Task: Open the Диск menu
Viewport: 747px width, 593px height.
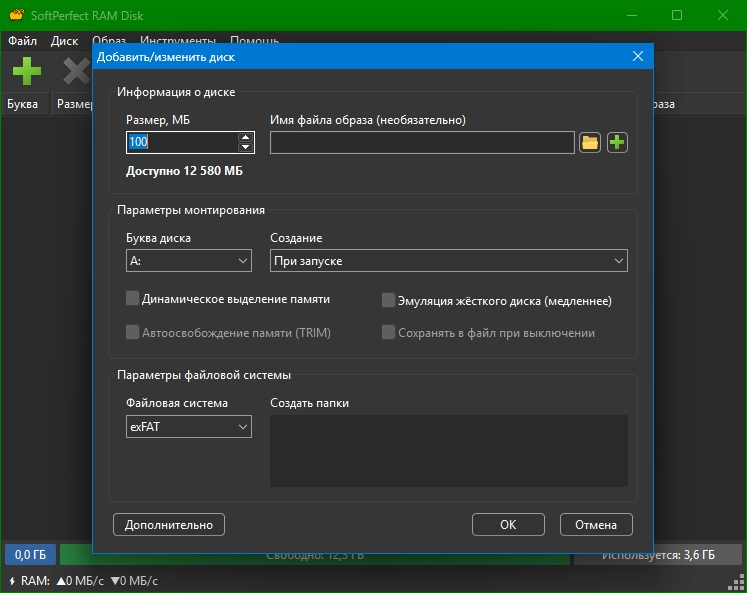Action: [x=64, y=41]
